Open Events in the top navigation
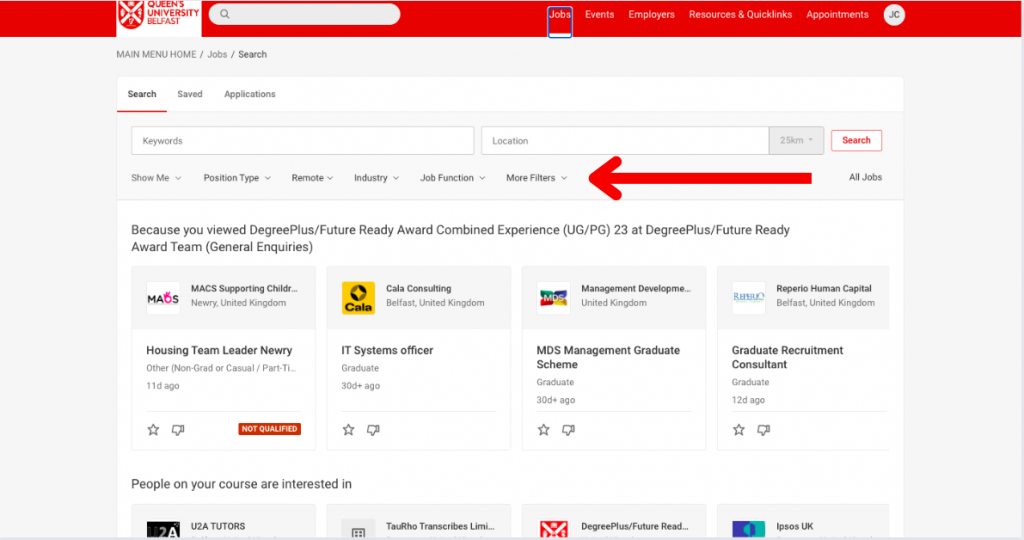The image size is (1024, 540). pyautogui.click(x=599, y=15)
